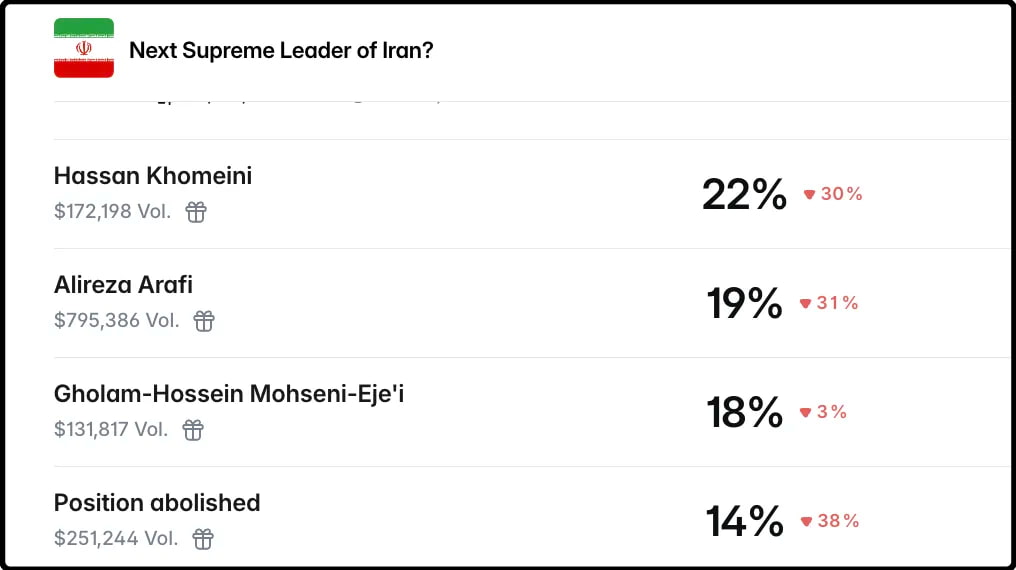The height and width of the screenshot is (570, 1016).
Task: Click the 22% probability for Hassan Khomeini
Action: 744,194
